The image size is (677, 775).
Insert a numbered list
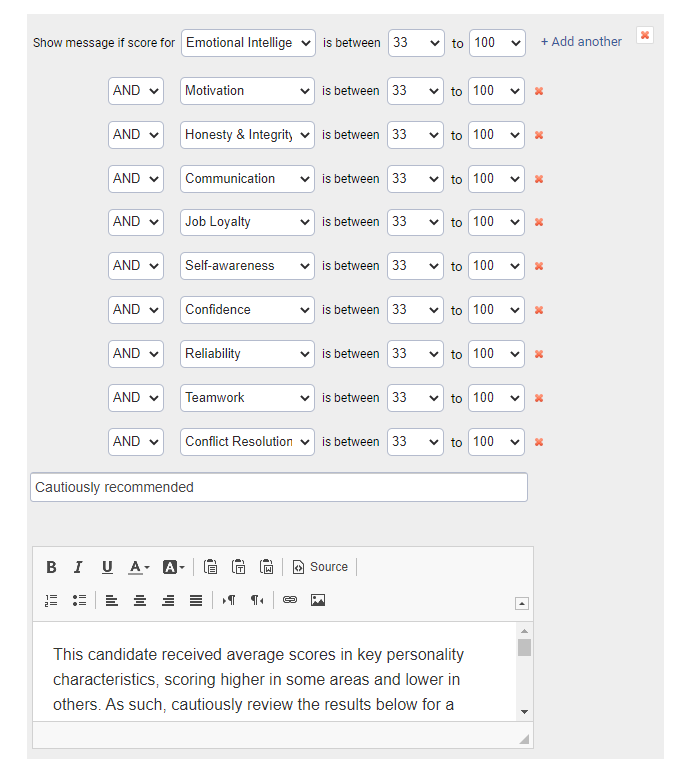pyautogui.click(x=51, y=601)
